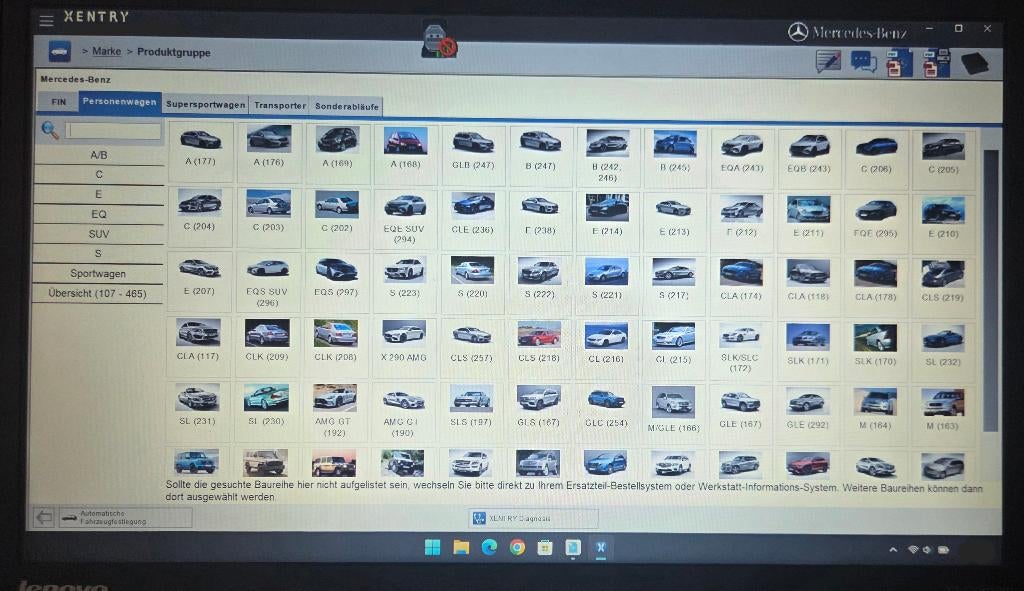Select the Transporter tab
Image resolution: width=1024 pixels, height=591 pixels.
tap(280, 105)
